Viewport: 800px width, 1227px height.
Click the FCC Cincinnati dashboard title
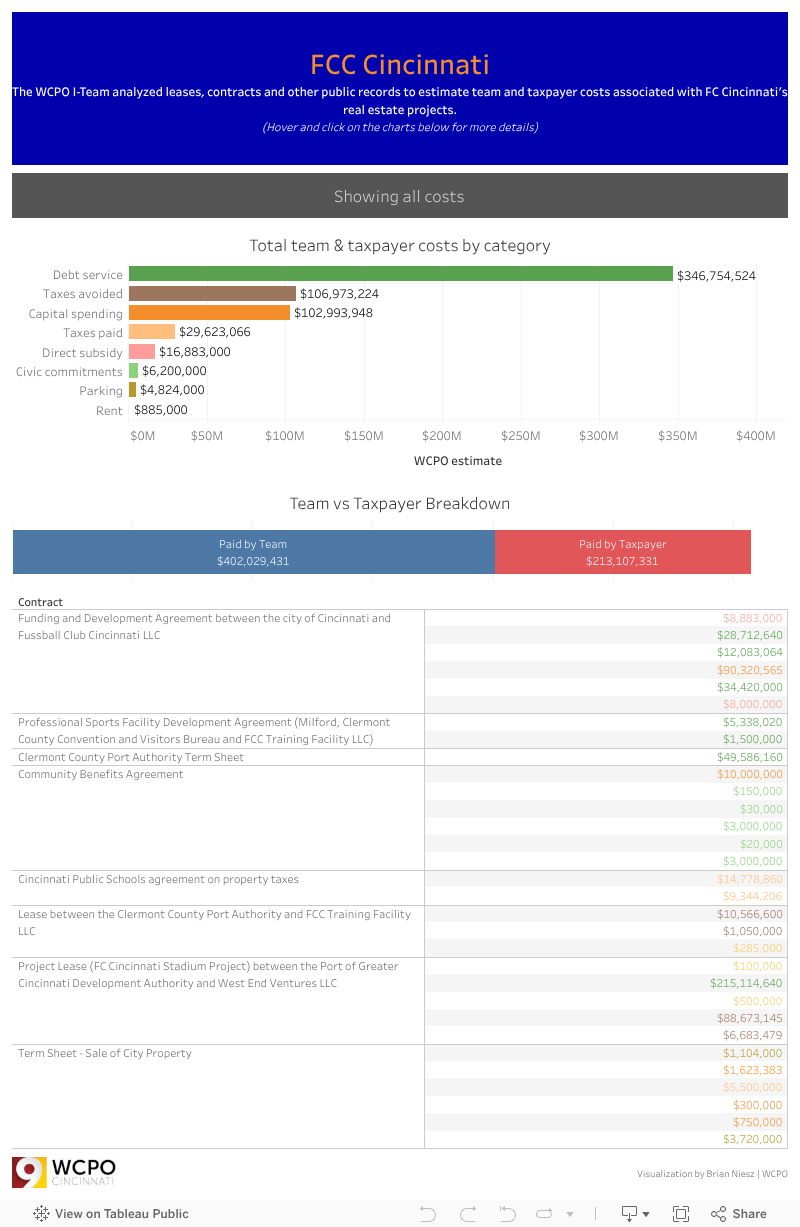(400, 65)
